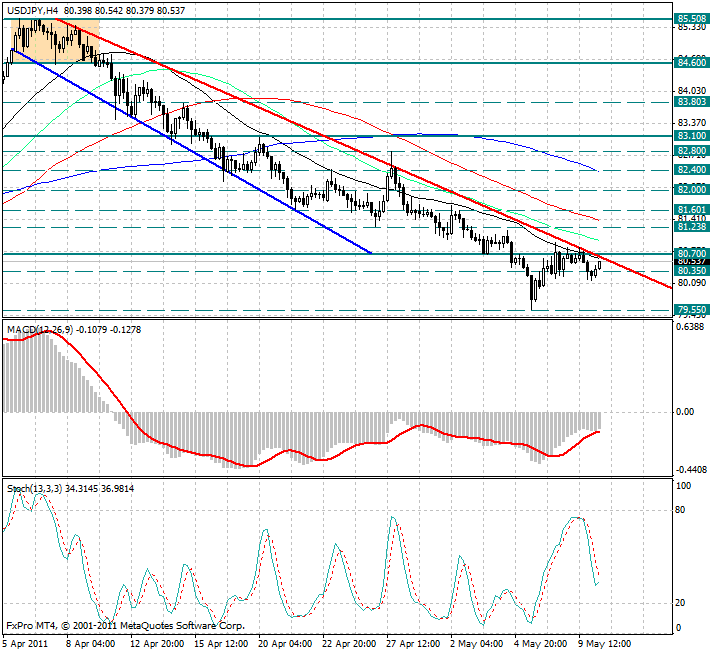Viewport: 710px width, 651px height.
Task: Click the 20 Apr 04:00 date label
Action: click(x=285, y=643)
